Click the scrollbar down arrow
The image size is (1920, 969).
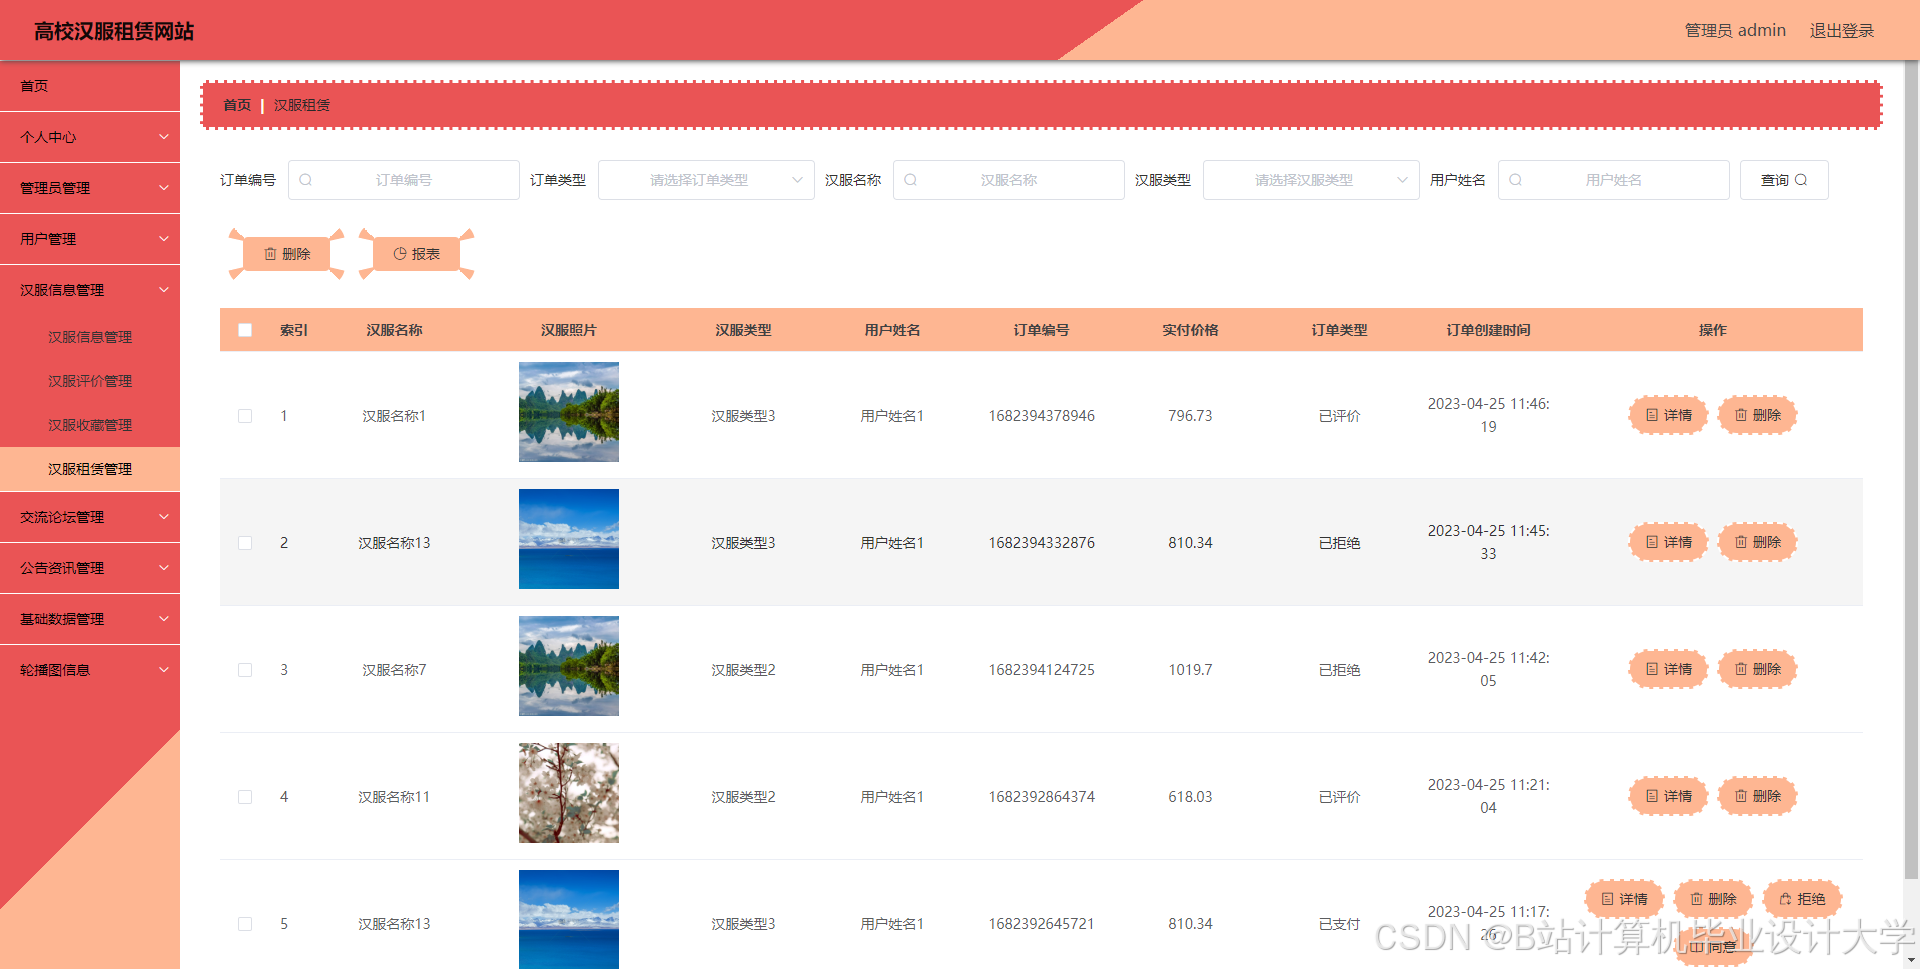[1911, 961]
